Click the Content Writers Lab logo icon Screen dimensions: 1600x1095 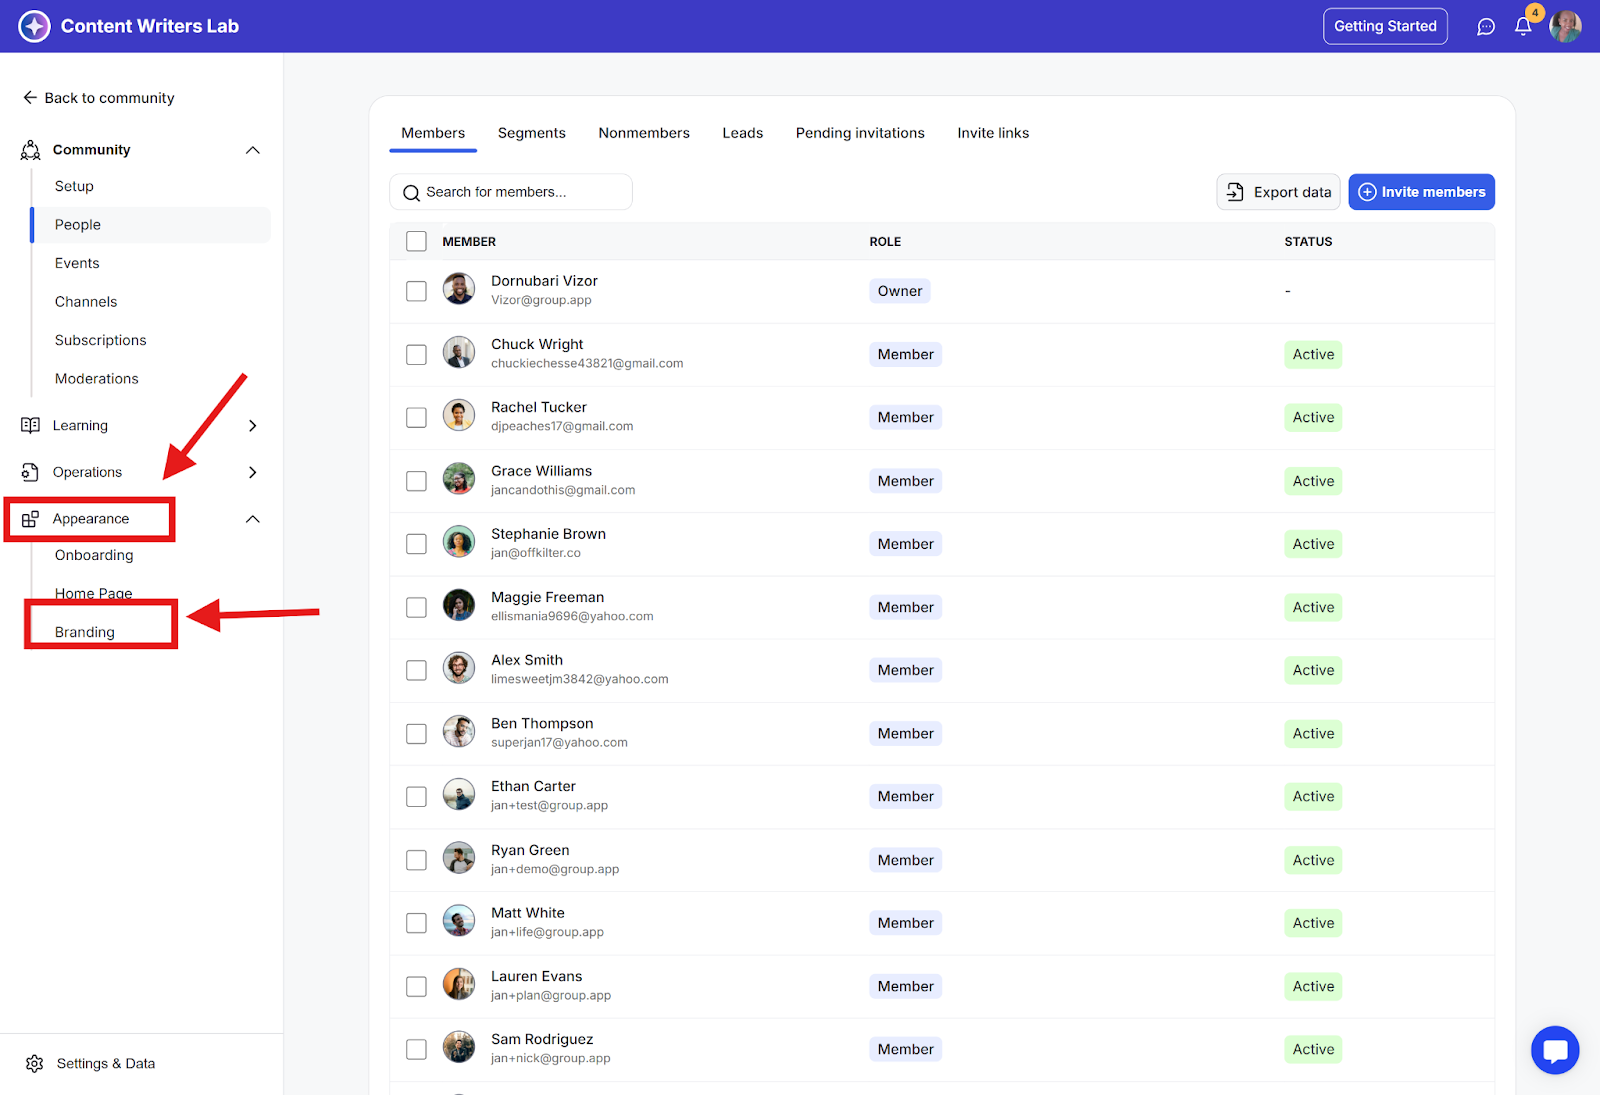coord(34,26)
